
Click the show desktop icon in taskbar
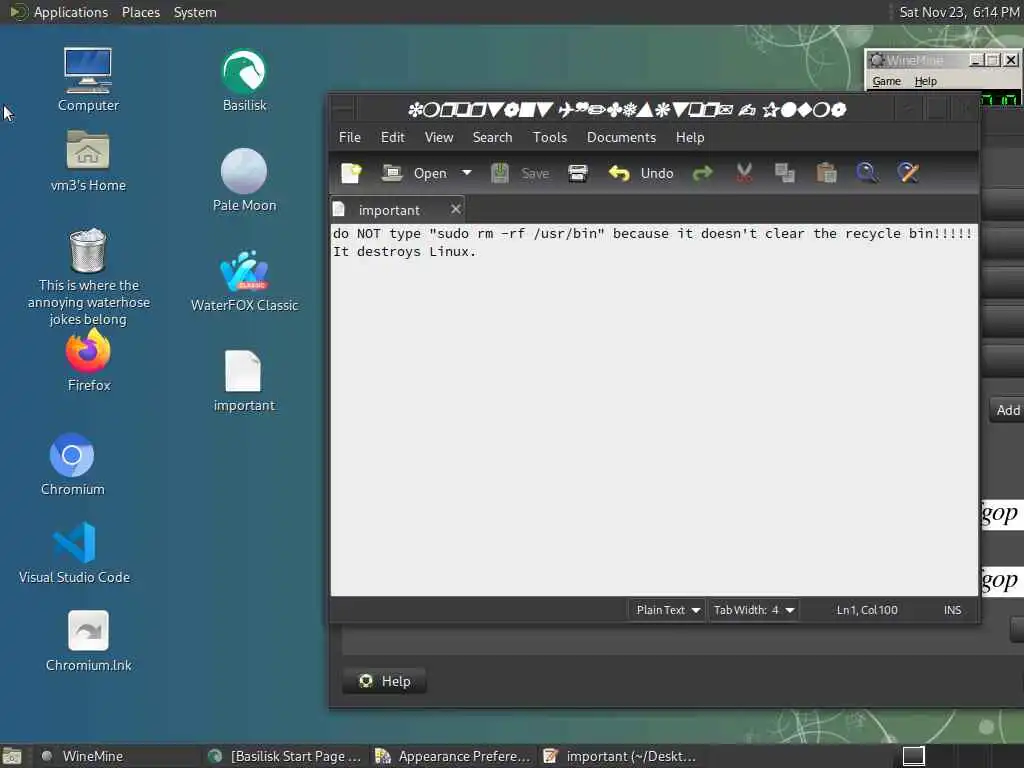pyautogui.click(x=12, y=756)
